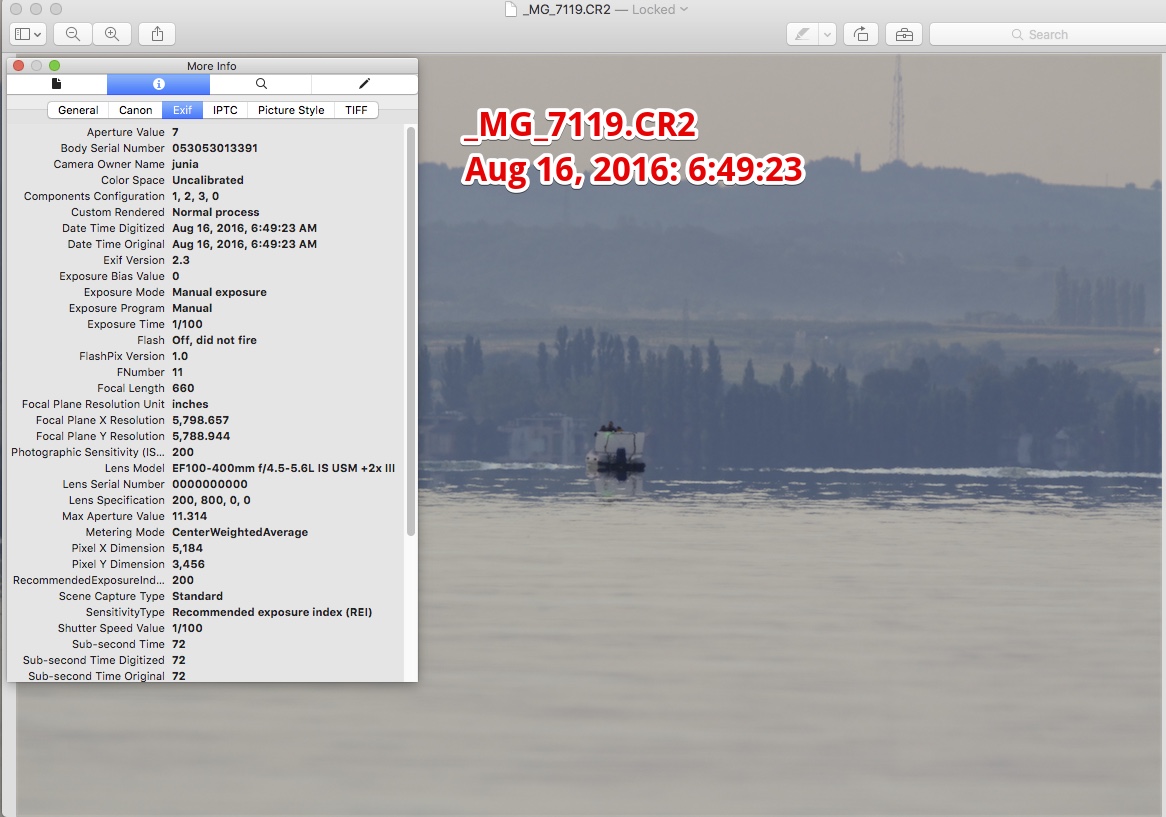Screen dimensions: 1166x817
Task: Switch to the IPTC tab
Action: (x=225, y=110)
